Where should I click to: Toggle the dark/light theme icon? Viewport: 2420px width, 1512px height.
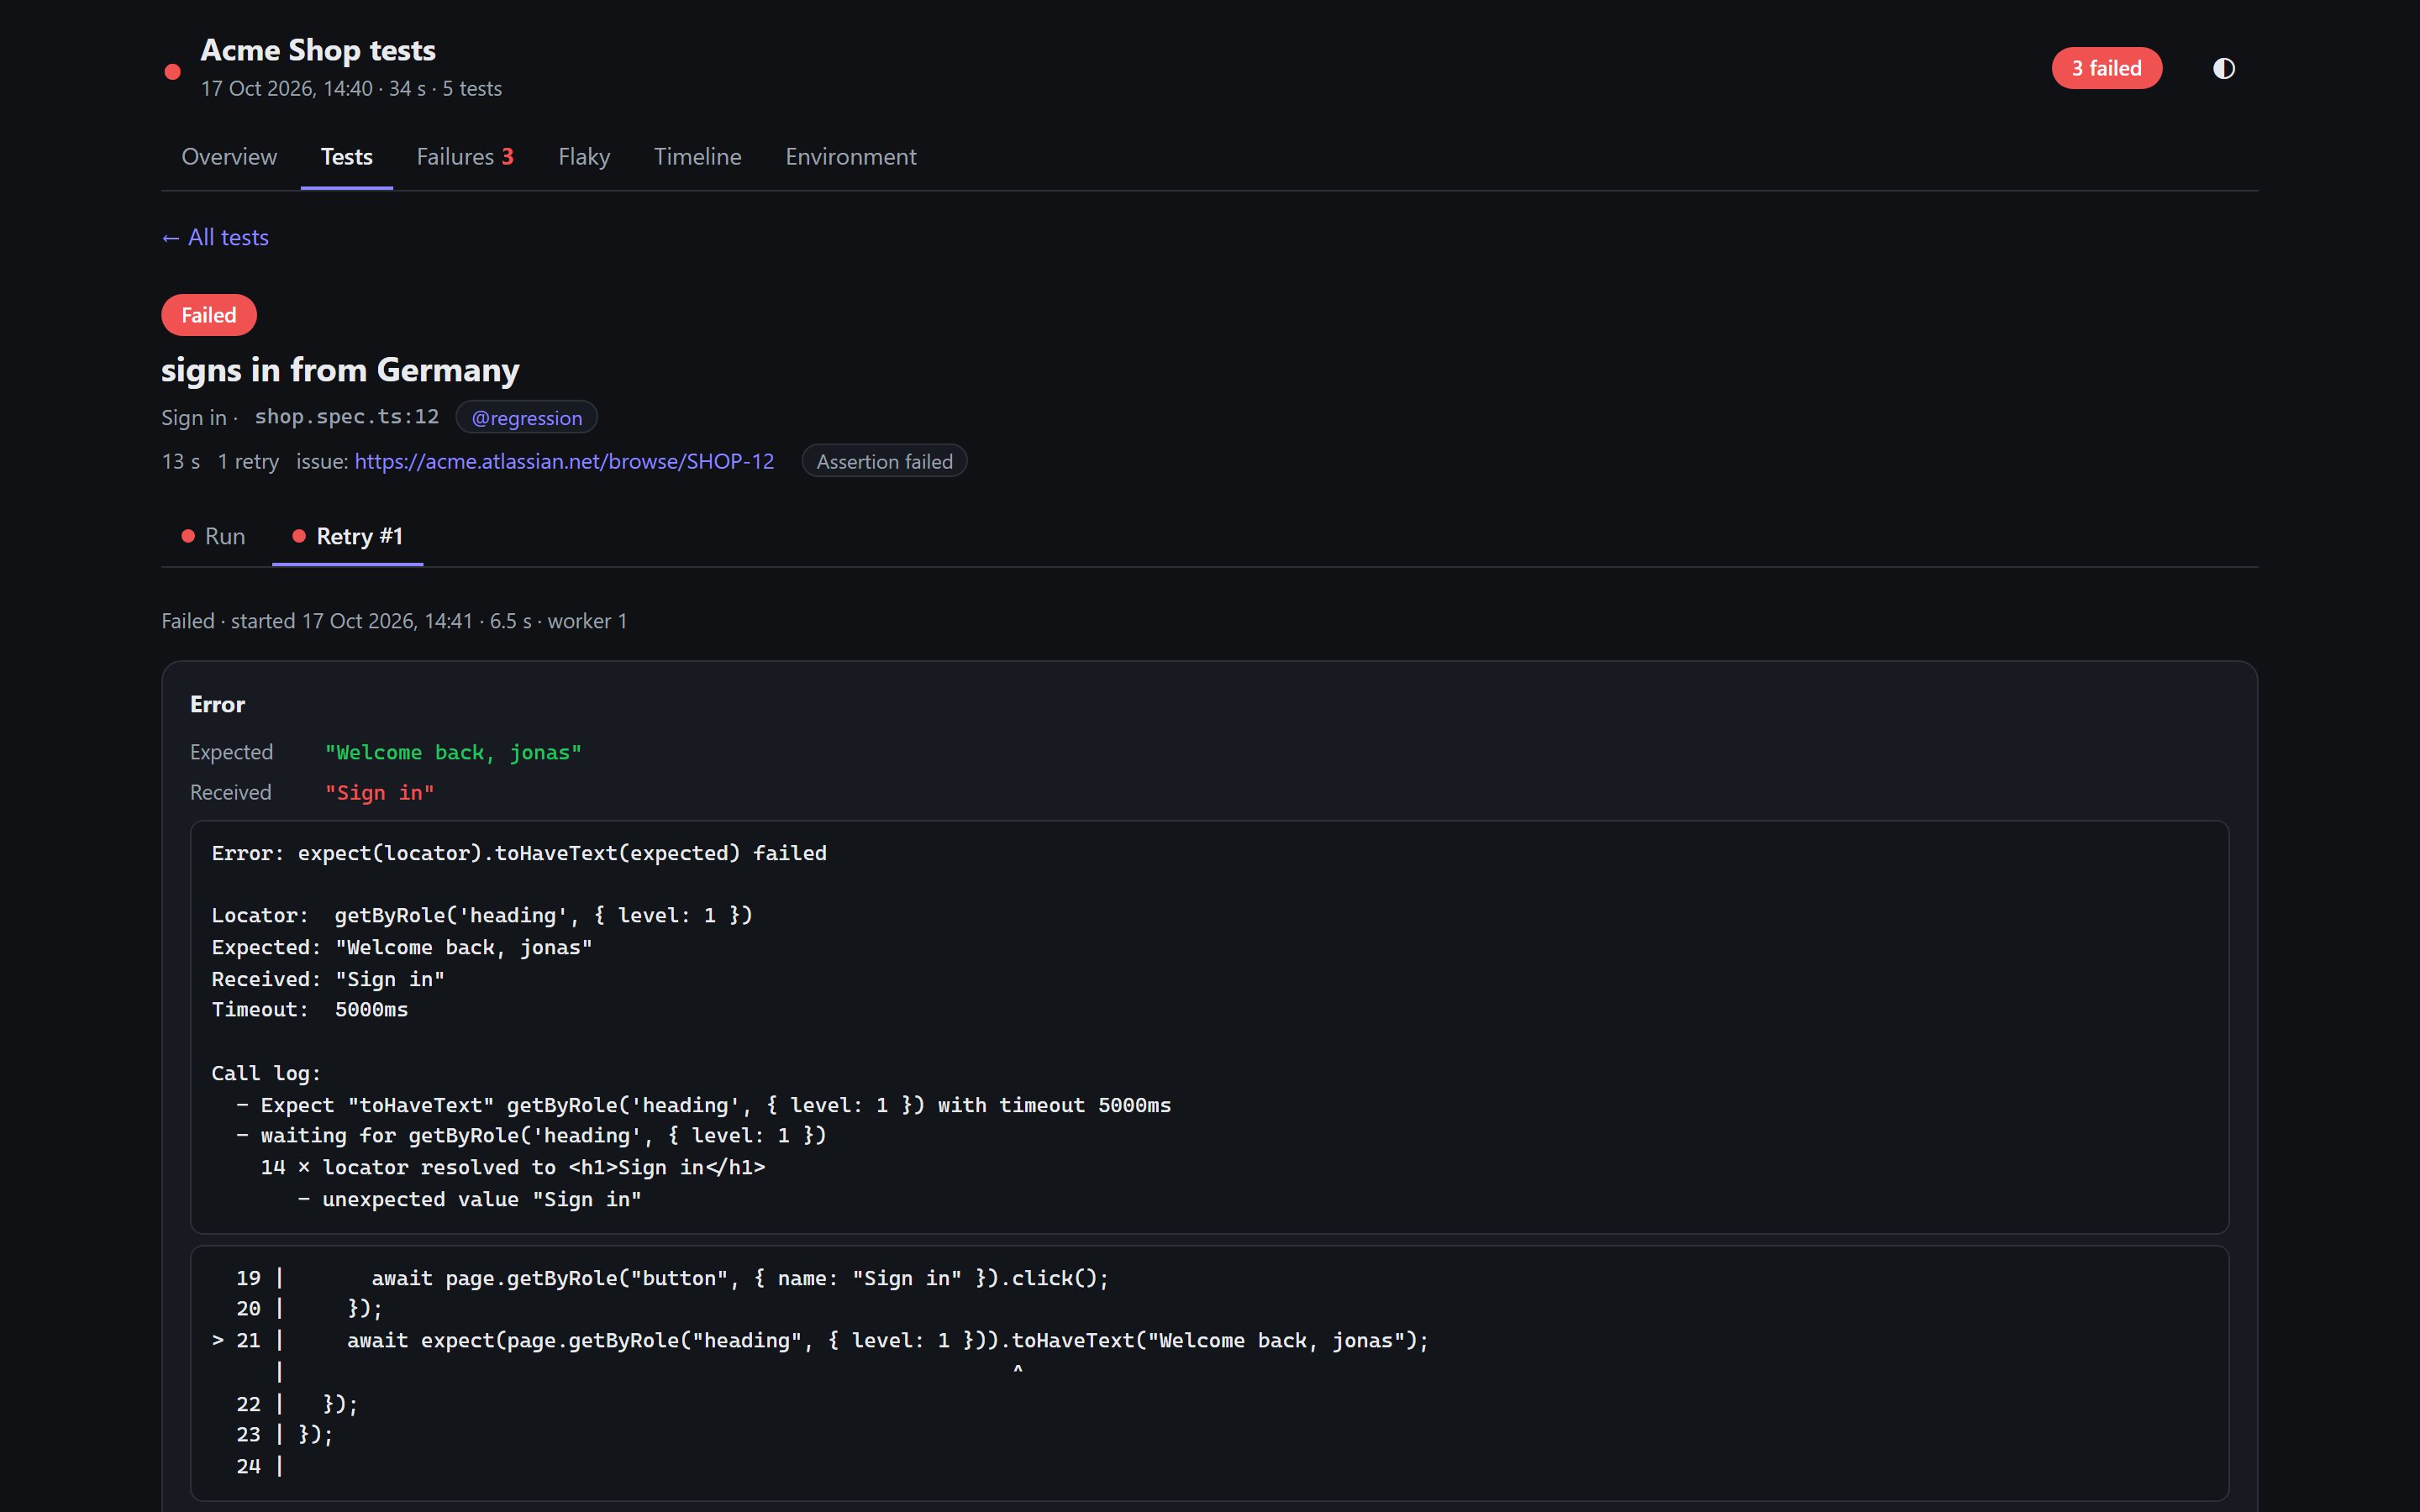(x=2223, y=68)
